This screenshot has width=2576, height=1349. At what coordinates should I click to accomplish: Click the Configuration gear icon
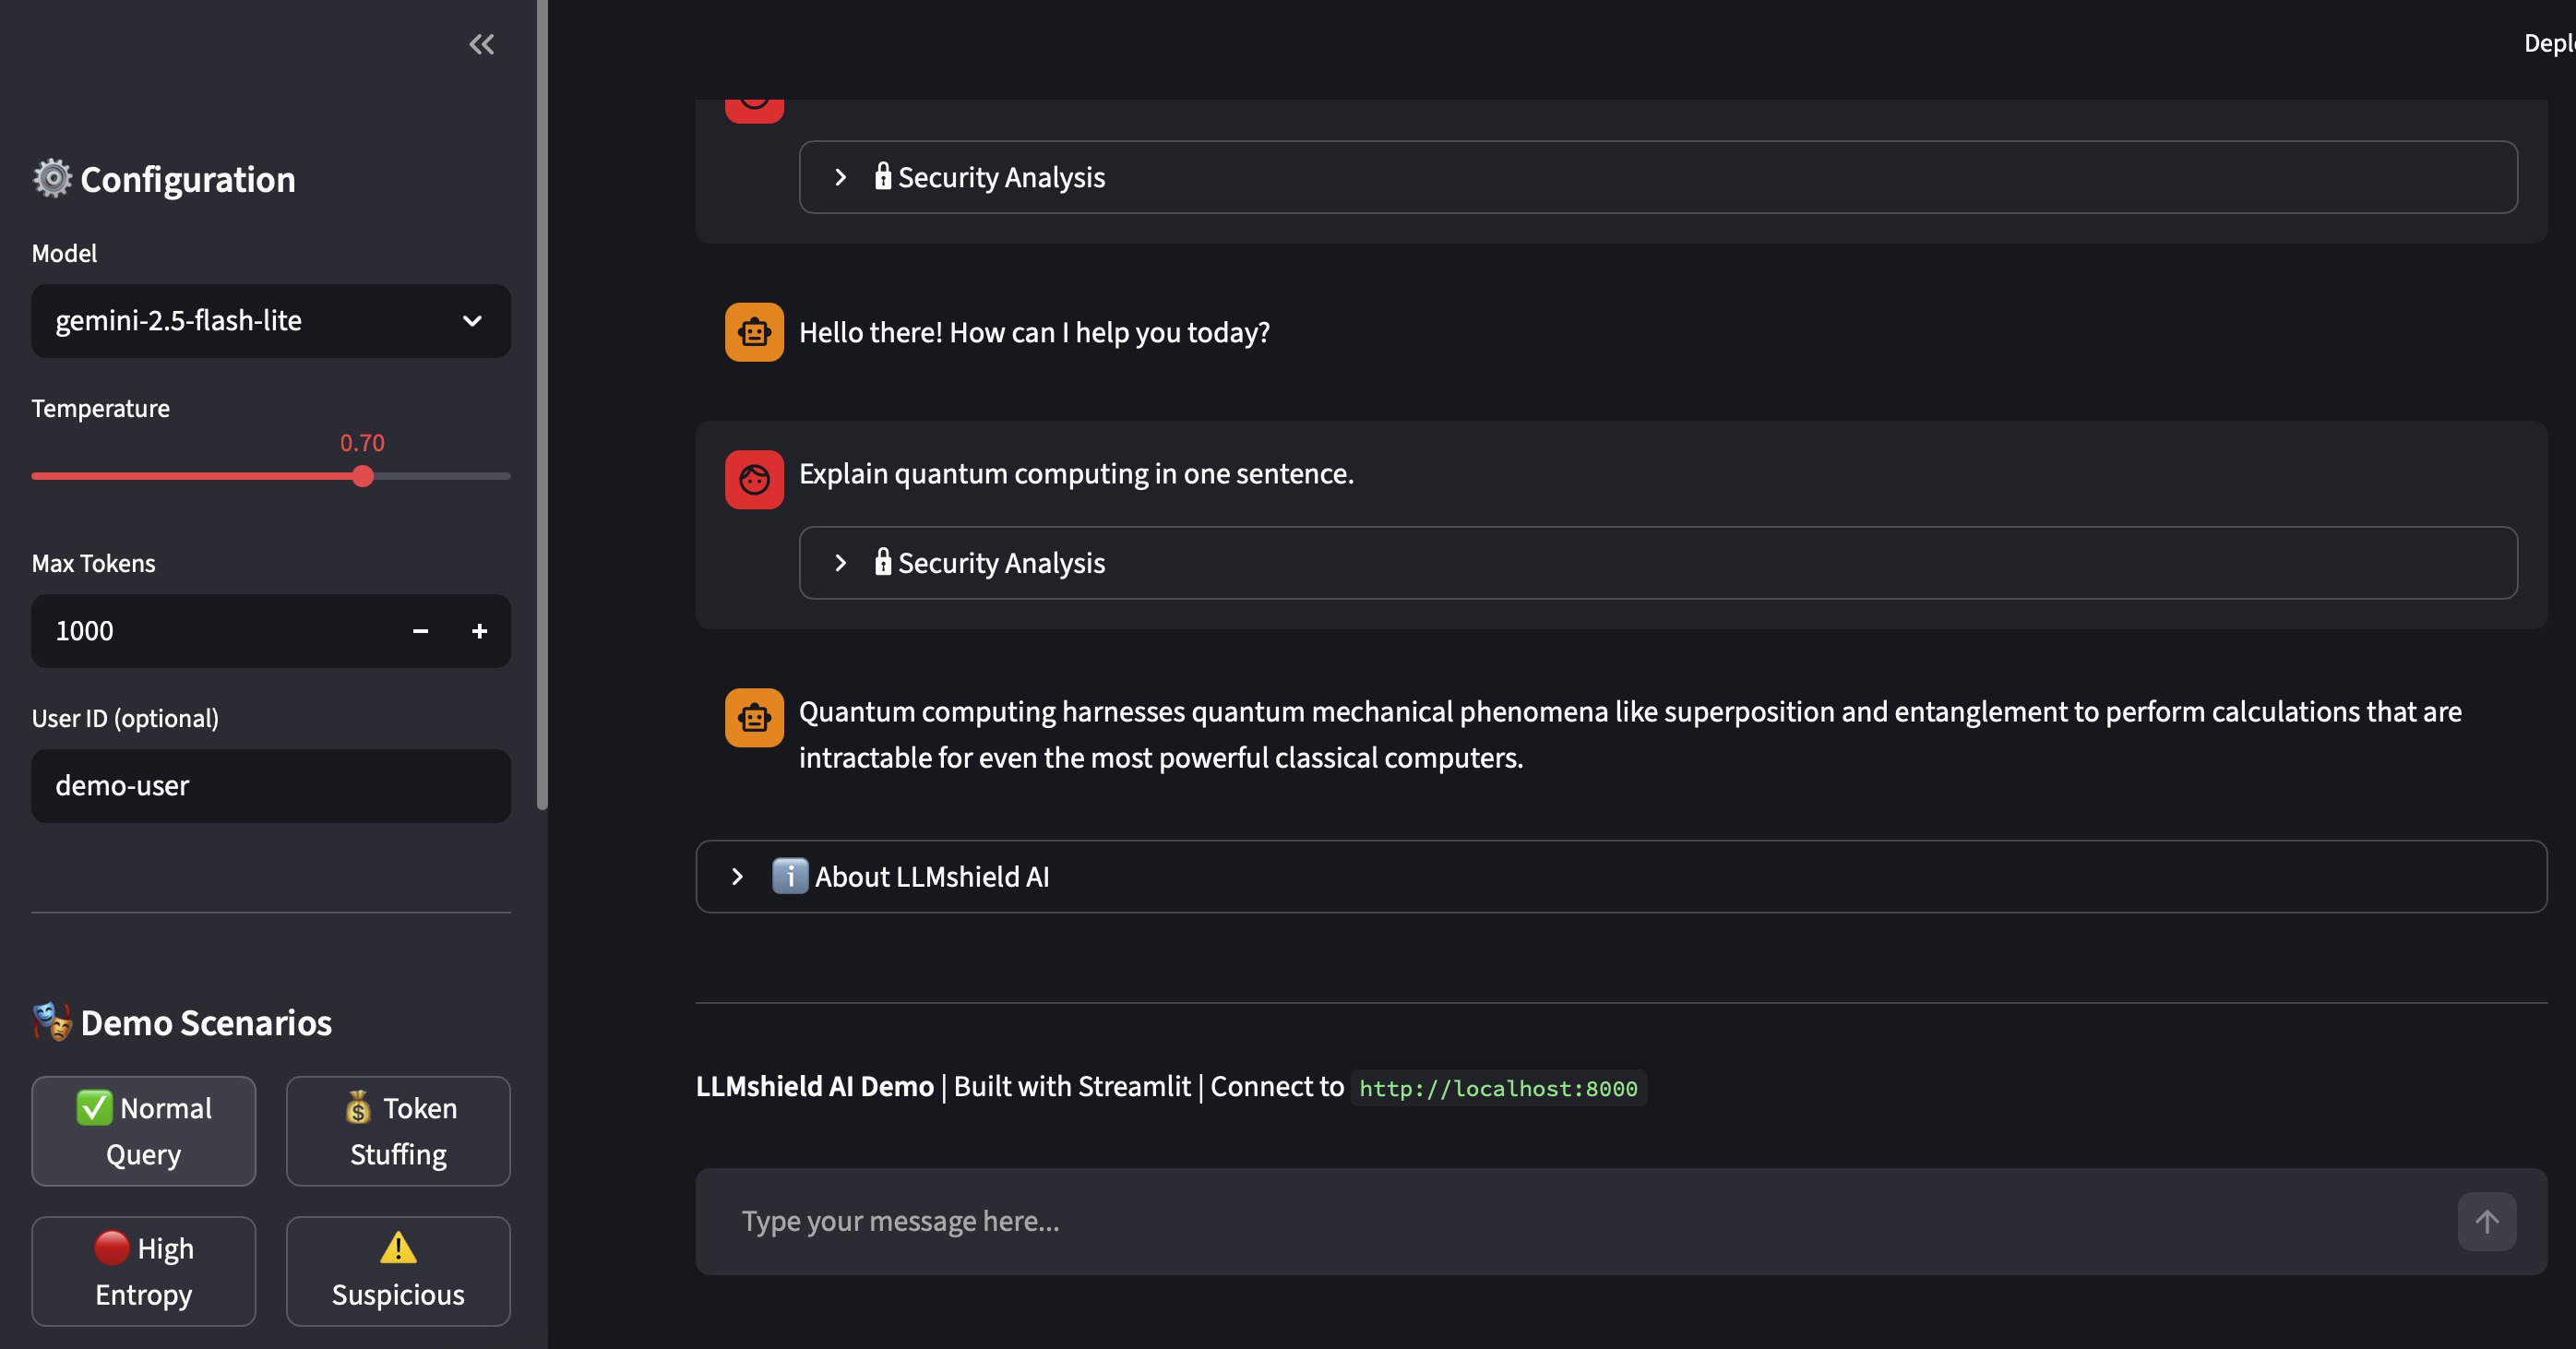52,179
